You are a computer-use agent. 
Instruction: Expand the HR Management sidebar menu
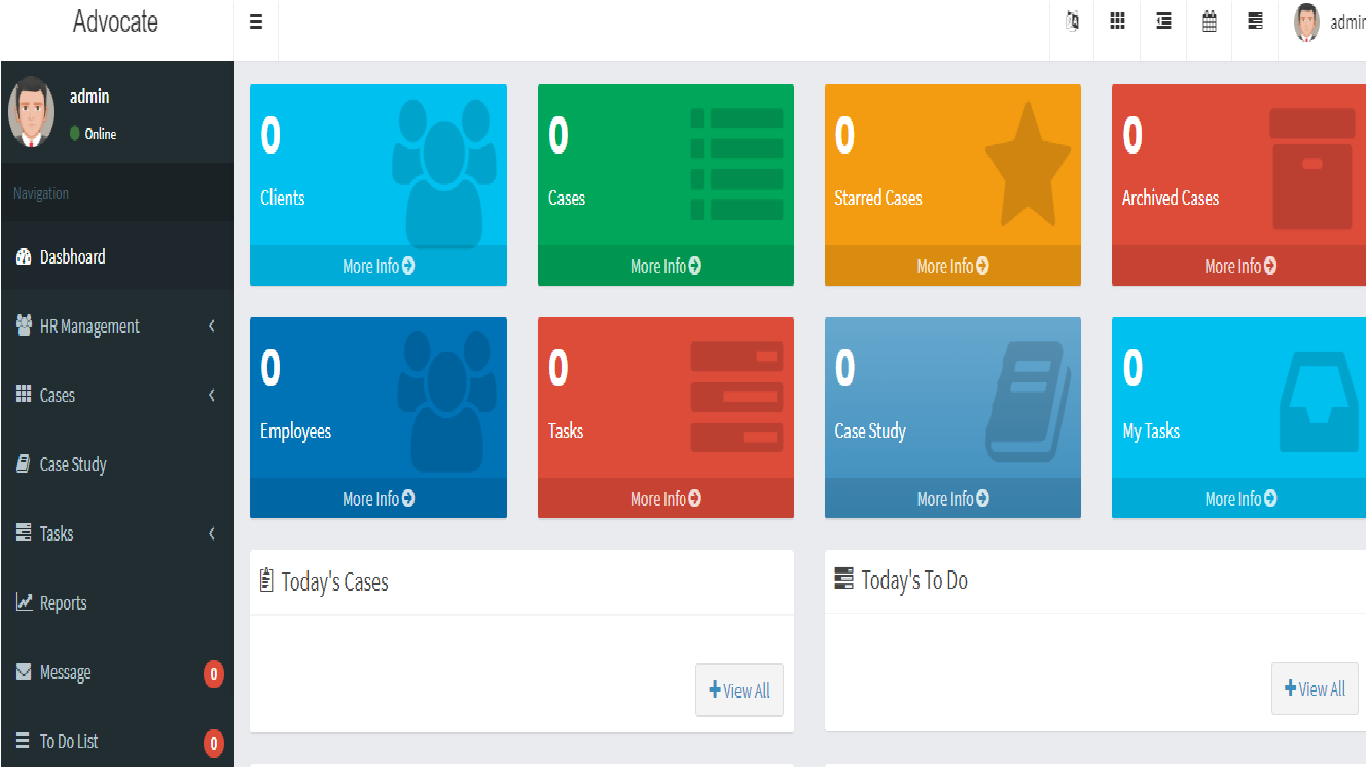116,326
